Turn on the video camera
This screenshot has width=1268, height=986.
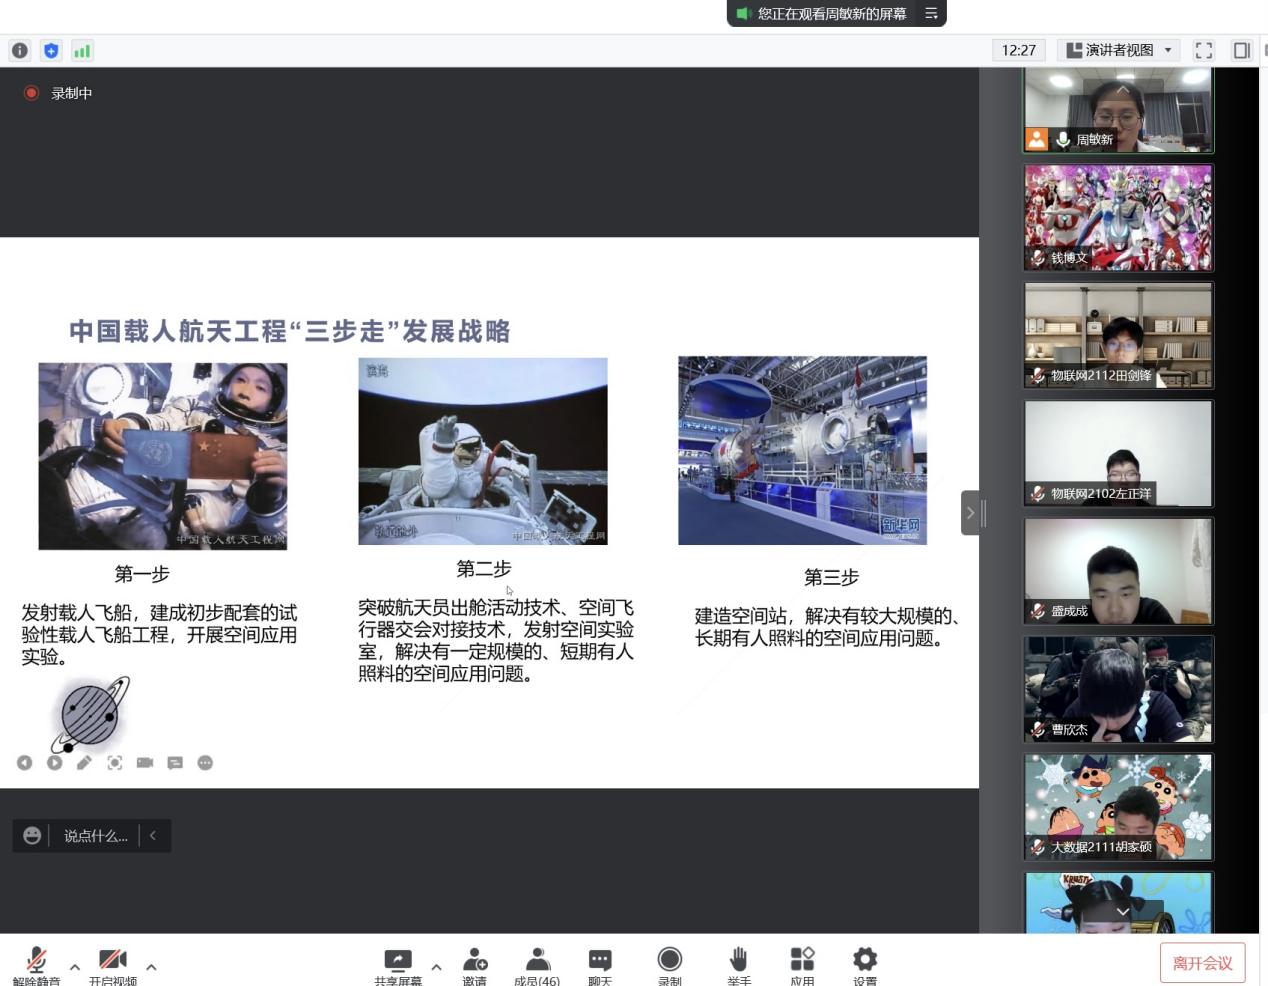pos(112,963)
